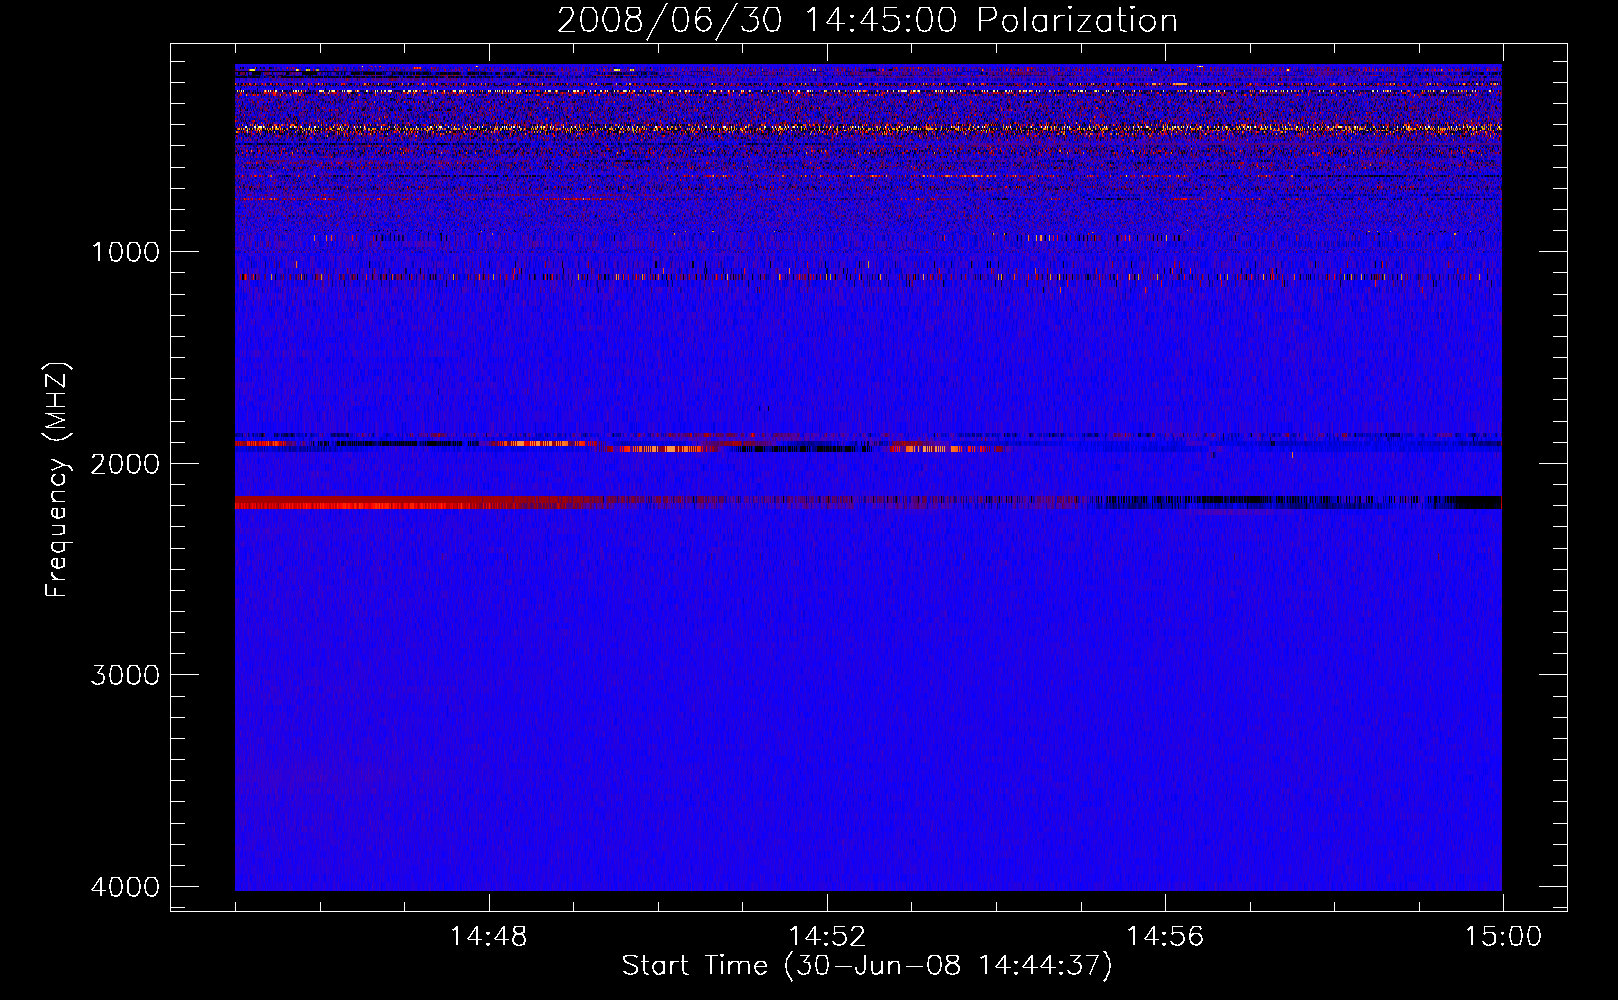Screen dimensions: 1618x1000
Task: Click the 'Frequency (MHZ)' axis label
Action: pos(57,480)
